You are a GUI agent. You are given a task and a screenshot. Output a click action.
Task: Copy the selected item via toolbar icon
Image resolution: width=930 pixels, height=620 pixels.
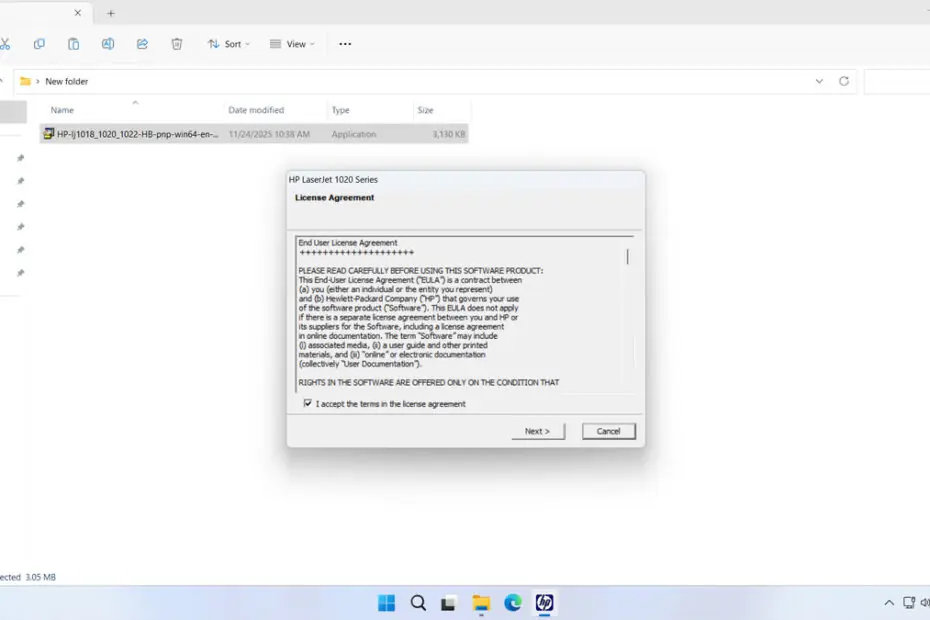[x=39, y=44]
